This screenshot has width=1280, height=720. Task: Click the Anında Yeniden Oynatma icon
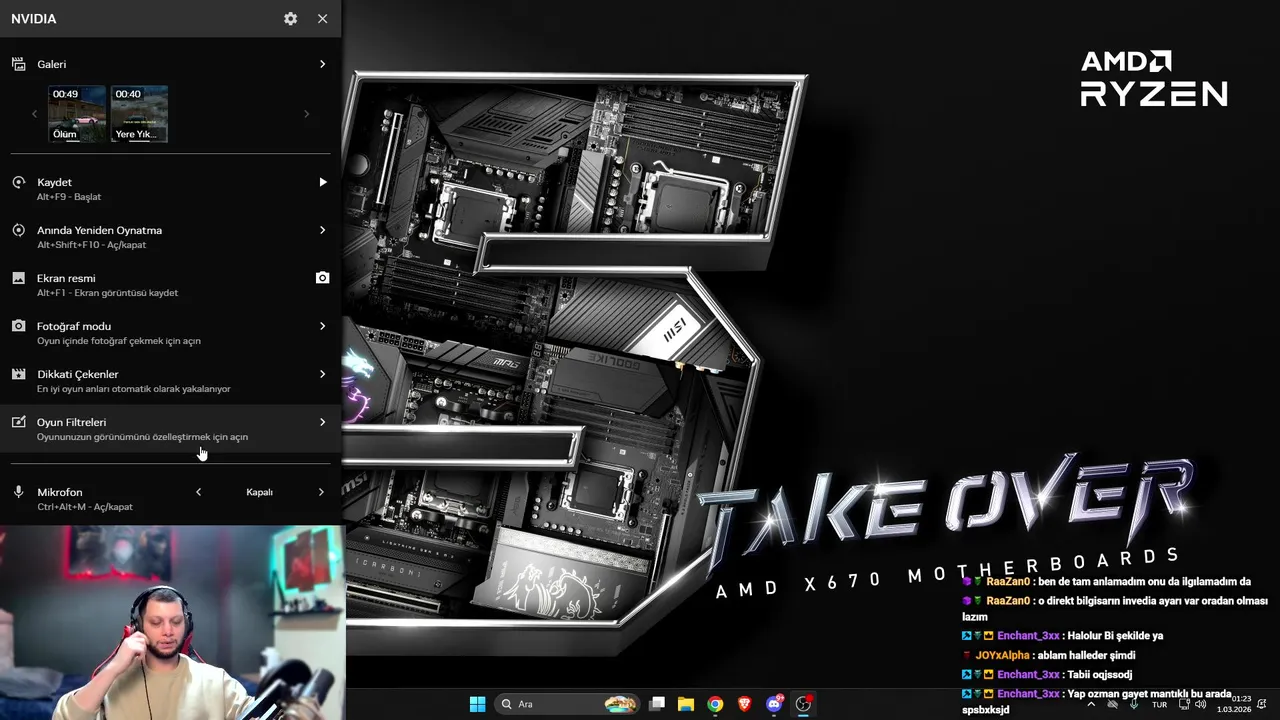coord(18,230)
